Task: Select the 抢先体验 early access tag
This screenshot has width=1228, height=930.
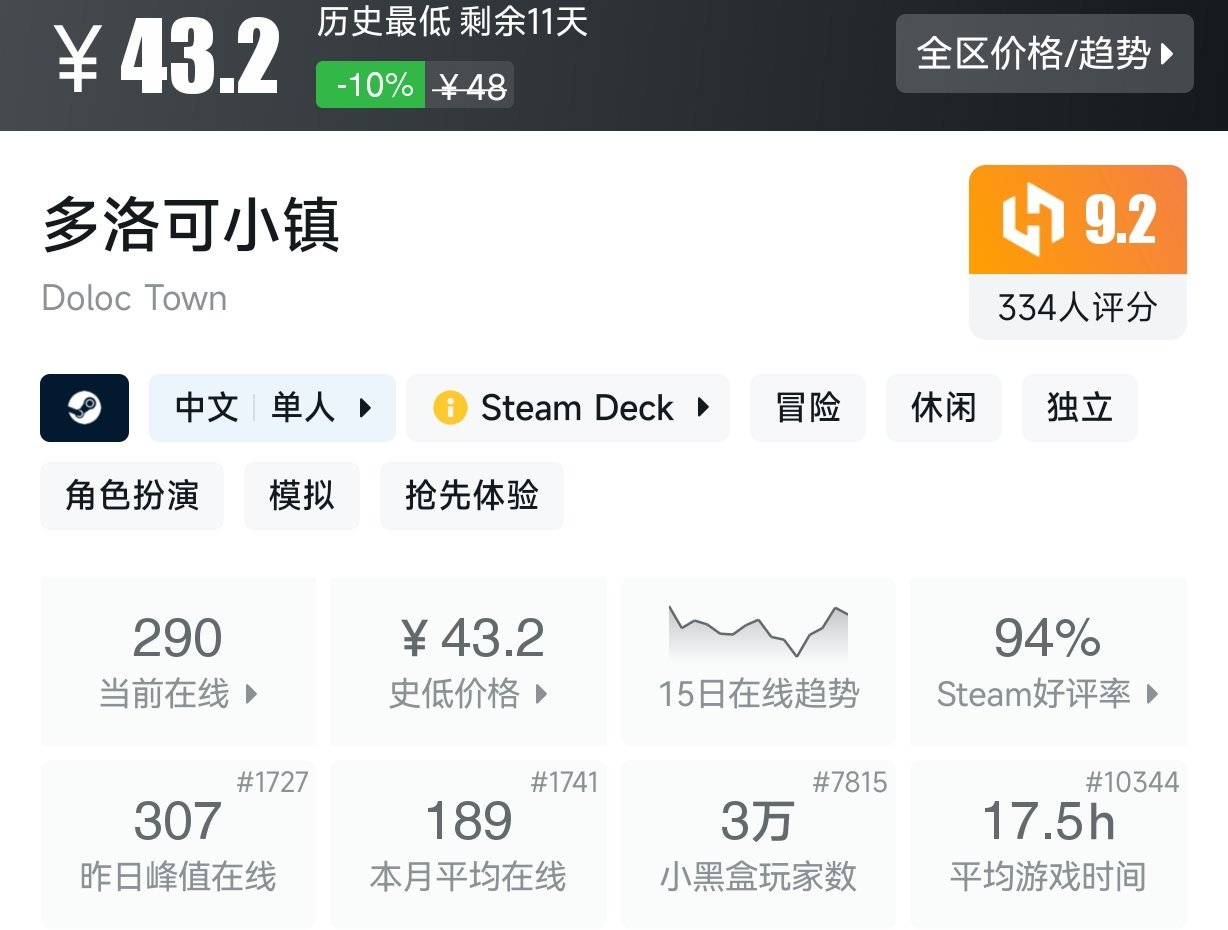Action: pyautogui.click(x=472, y=495)
